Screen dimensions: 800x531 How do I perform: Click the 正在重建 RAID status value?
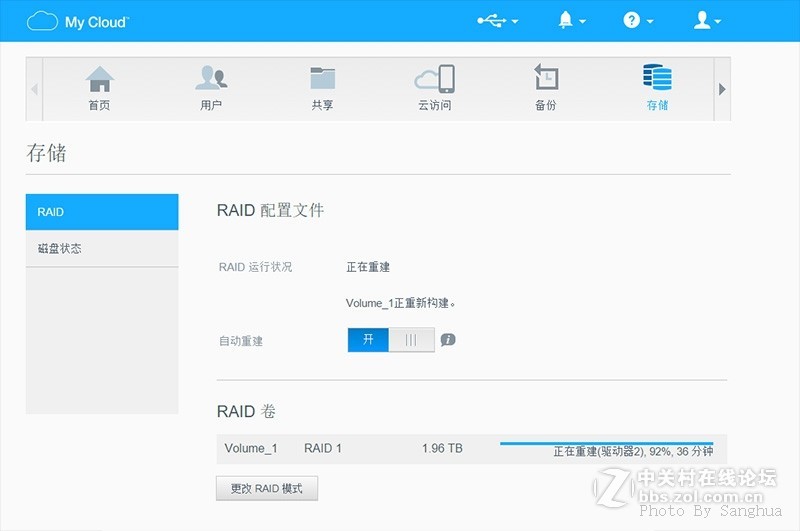coord(368,267)
